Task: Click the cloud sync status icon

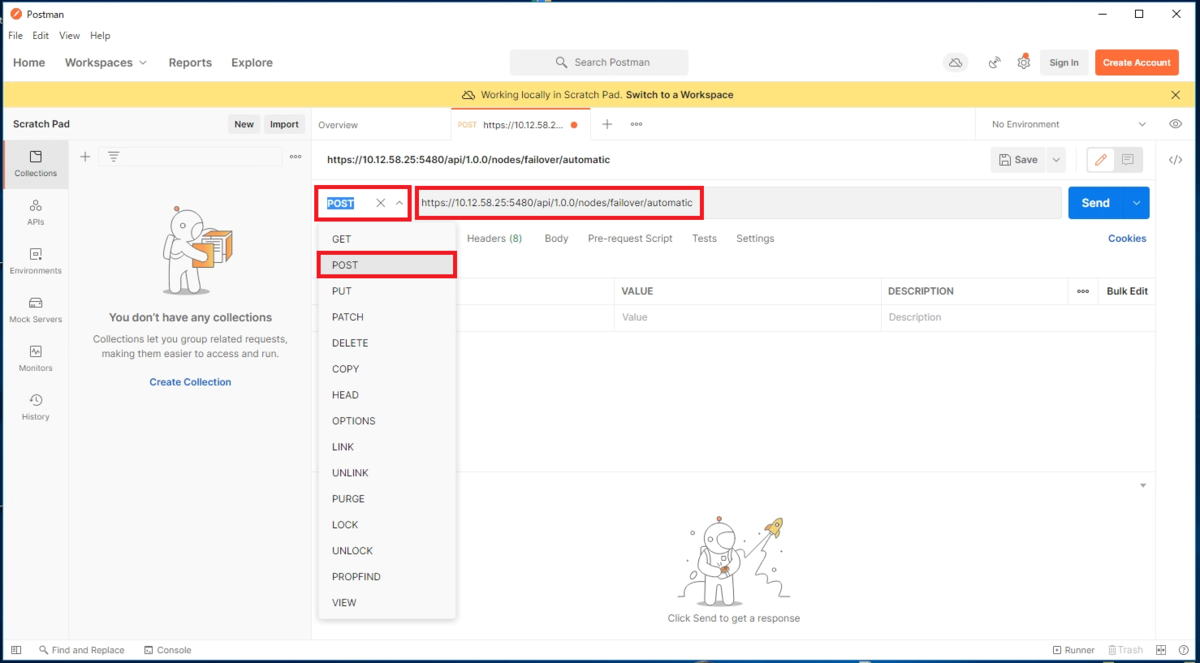Action: 955,62
